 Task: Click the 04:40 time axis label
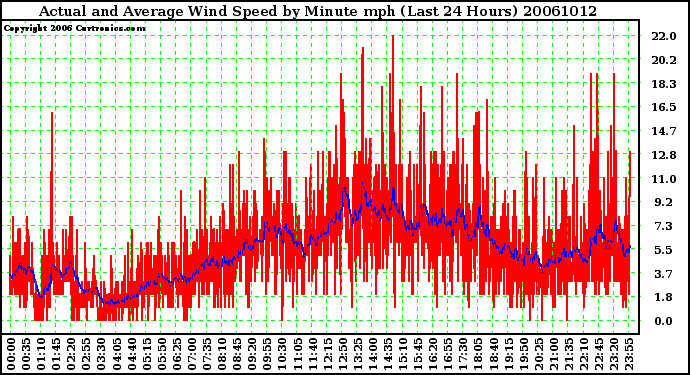pos(131,354)
